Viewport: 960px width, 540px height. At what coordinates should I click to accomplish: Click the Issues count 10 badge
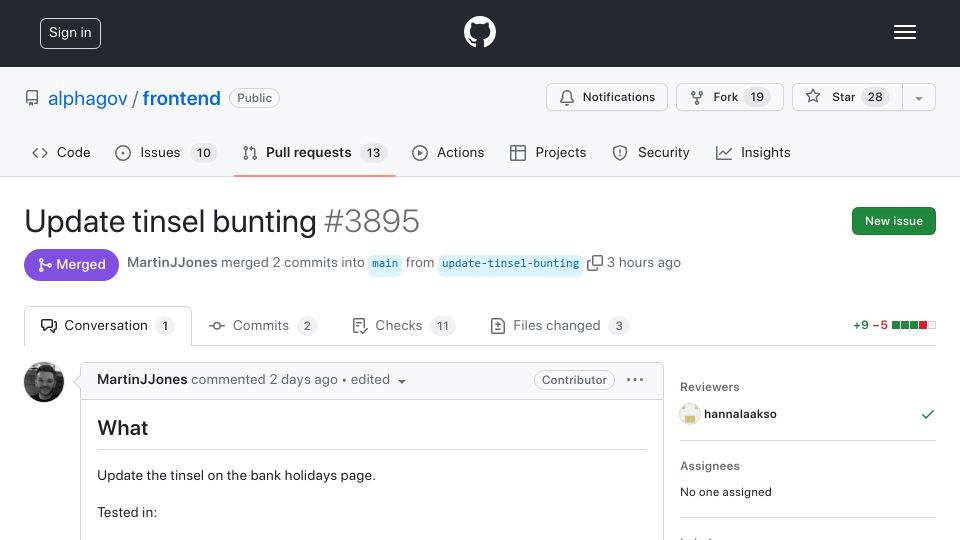(x=203, y=152)
